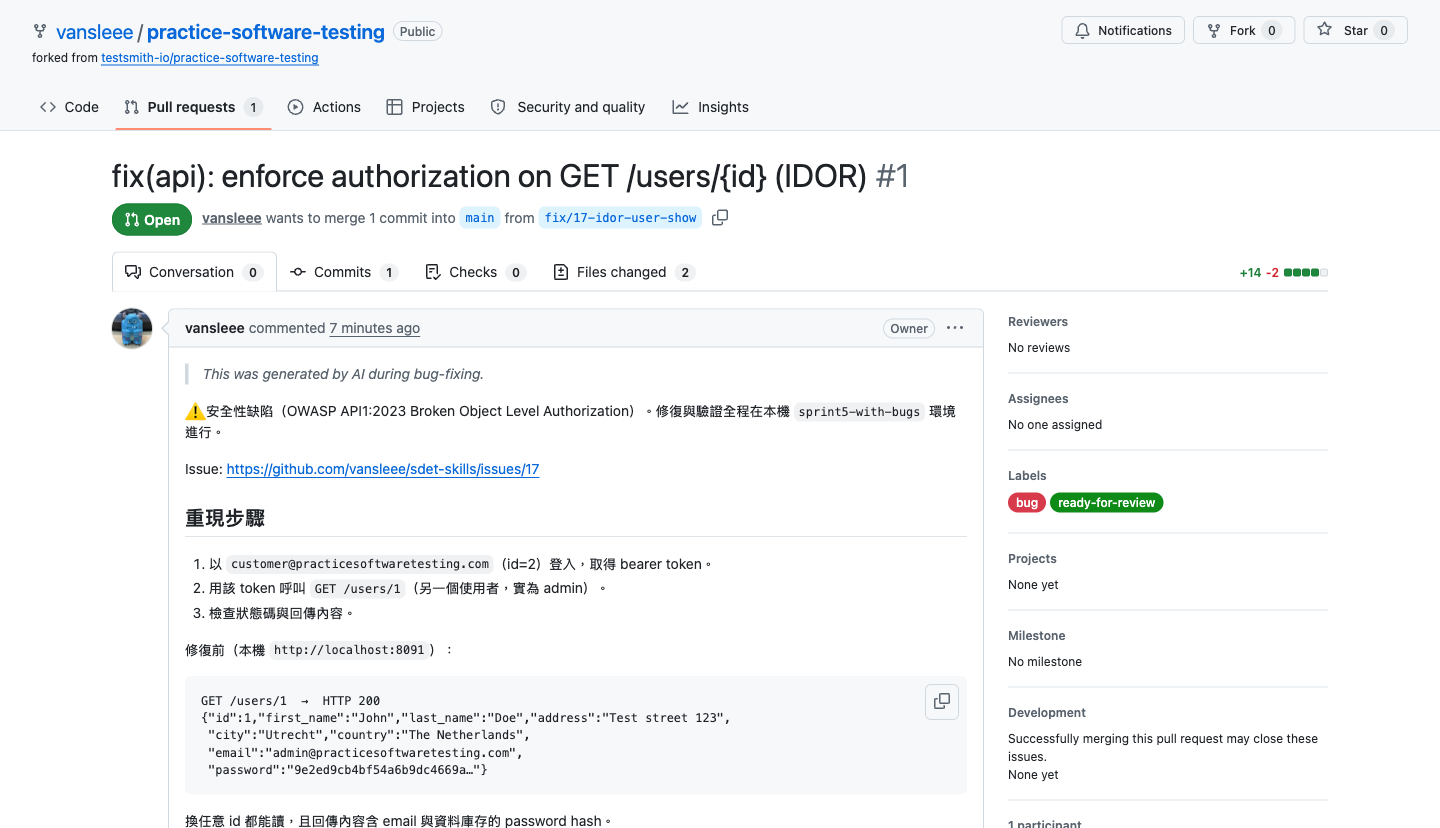
Task: Open the Checks tab
Action: (475, 272)
